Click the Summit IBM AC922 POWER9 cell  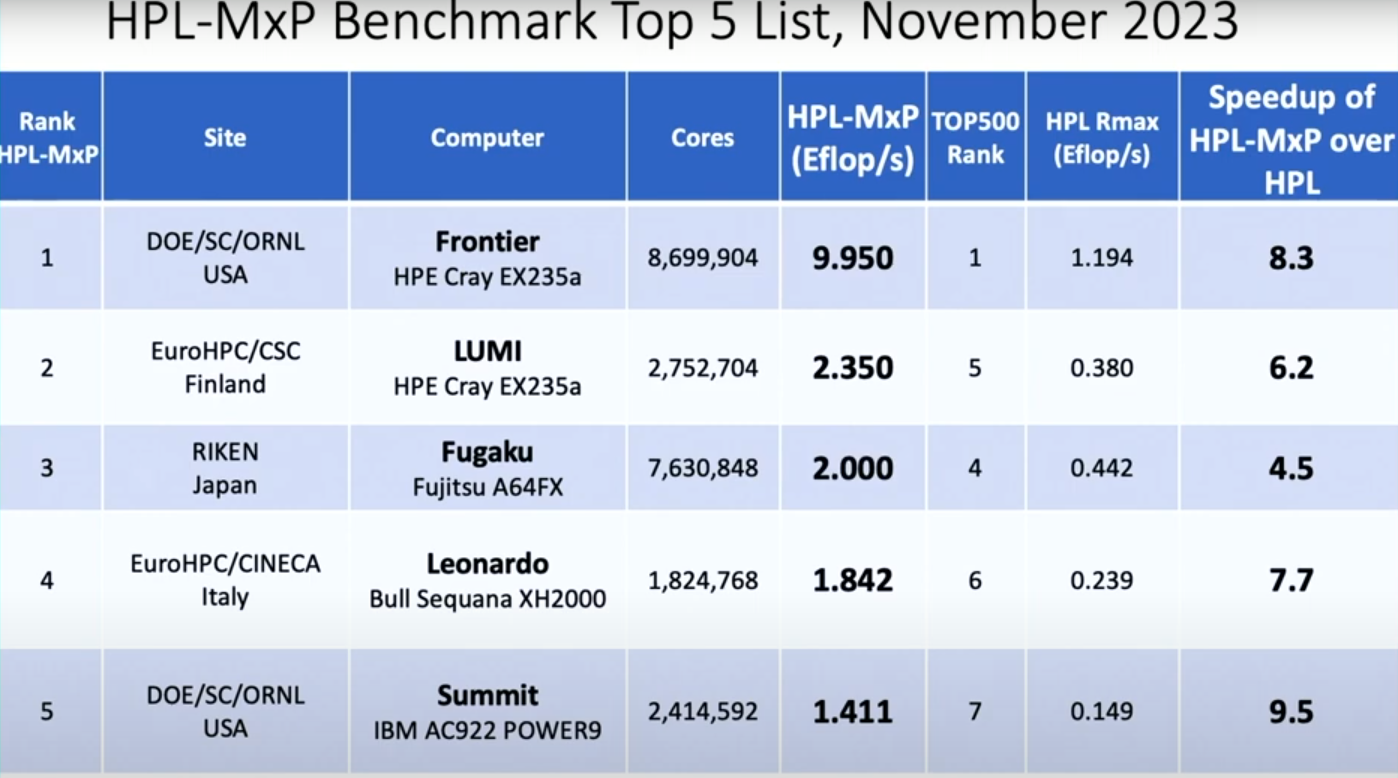click(487, 711)
